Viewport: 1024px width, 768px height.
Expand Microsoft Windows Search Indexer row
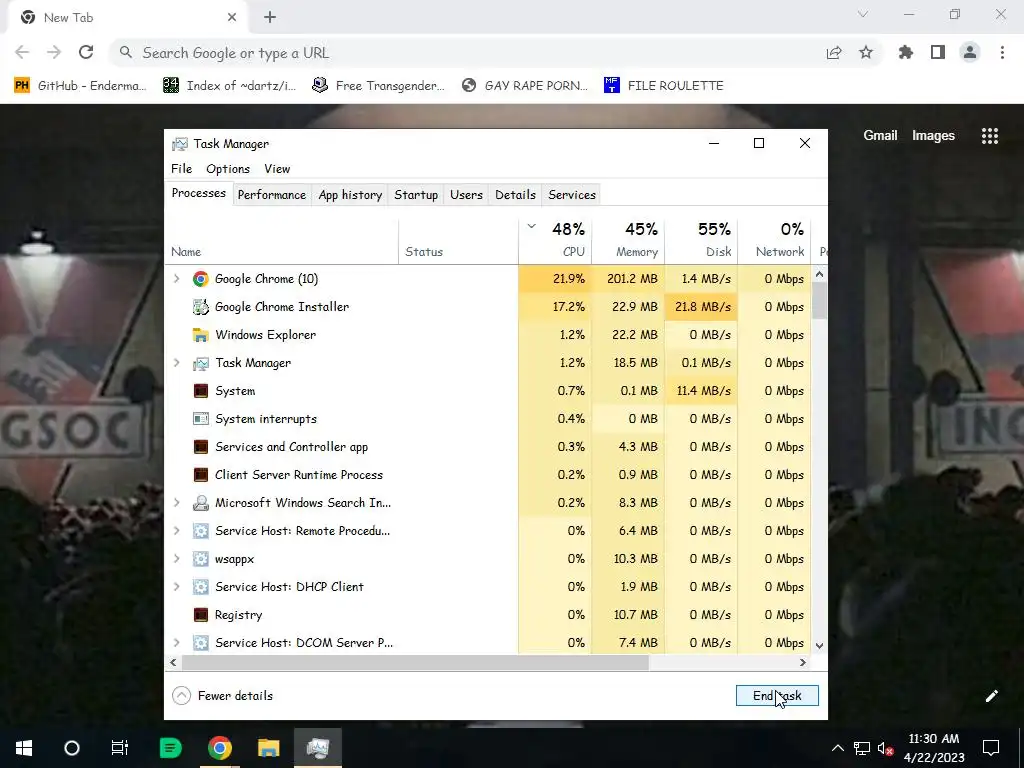[176, 503]
